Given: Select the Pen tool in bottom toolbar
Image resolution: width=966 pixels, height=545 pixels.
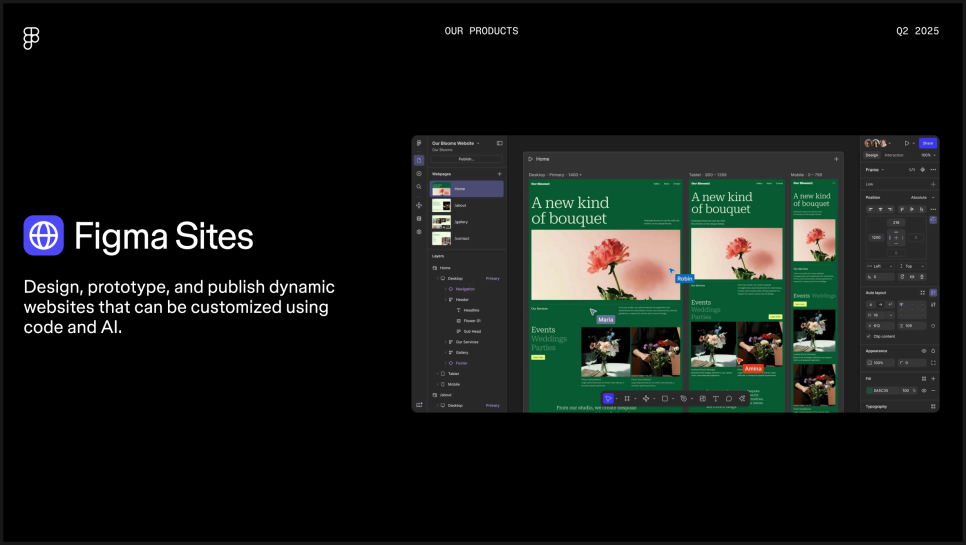Looking at the screenshot, I should (683, 398).
